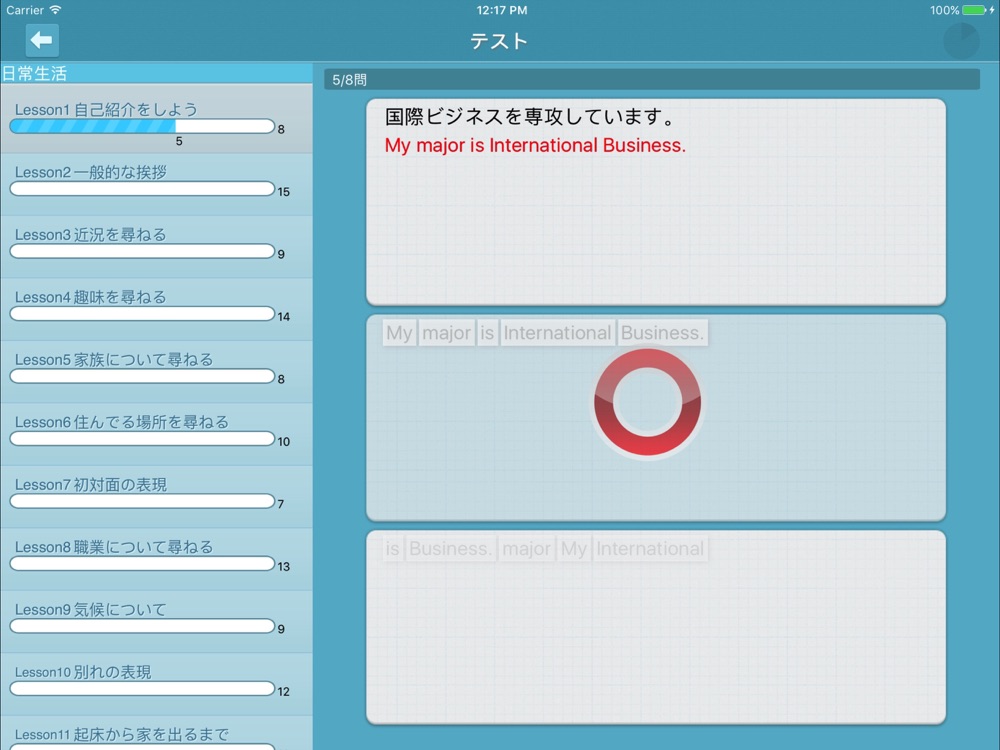Tap the Wi-Fi icon in status bar
The width and height of the screenshot is (1000, 750).
(55, 10)
